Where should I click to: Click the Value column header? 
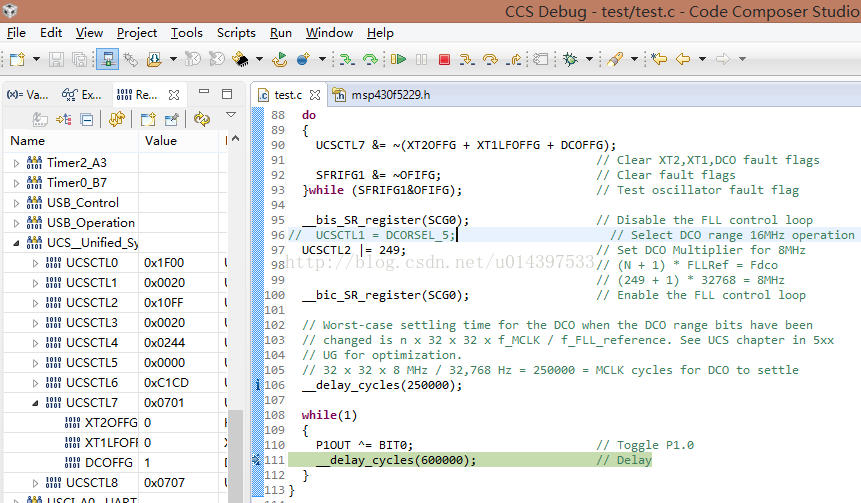pos(160,141)
